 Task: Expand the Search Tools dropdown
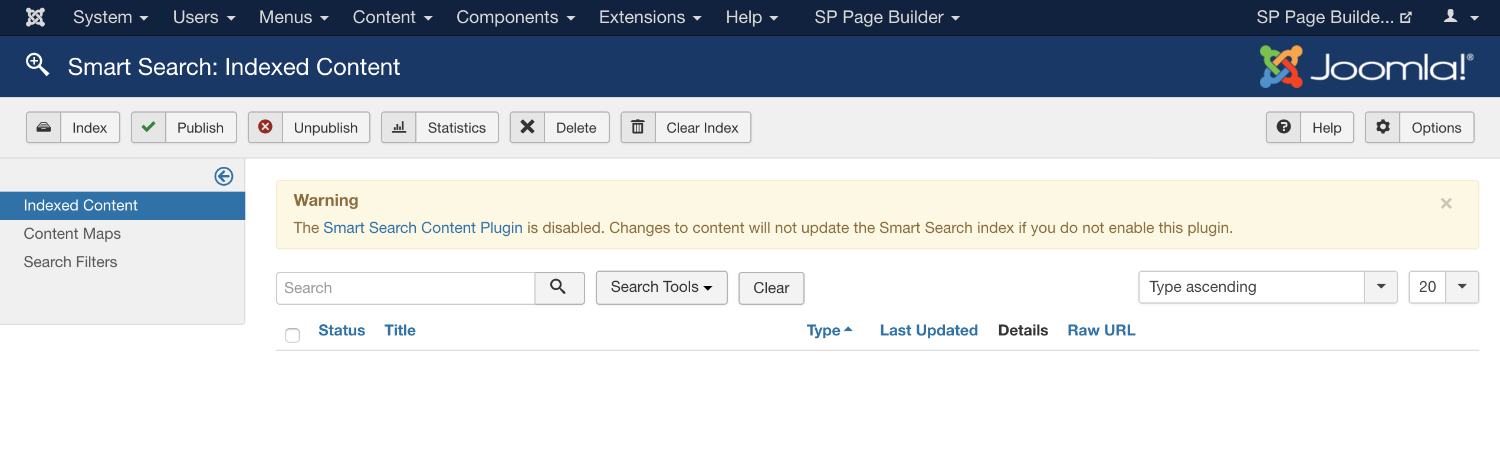click(x=661, y=287)
